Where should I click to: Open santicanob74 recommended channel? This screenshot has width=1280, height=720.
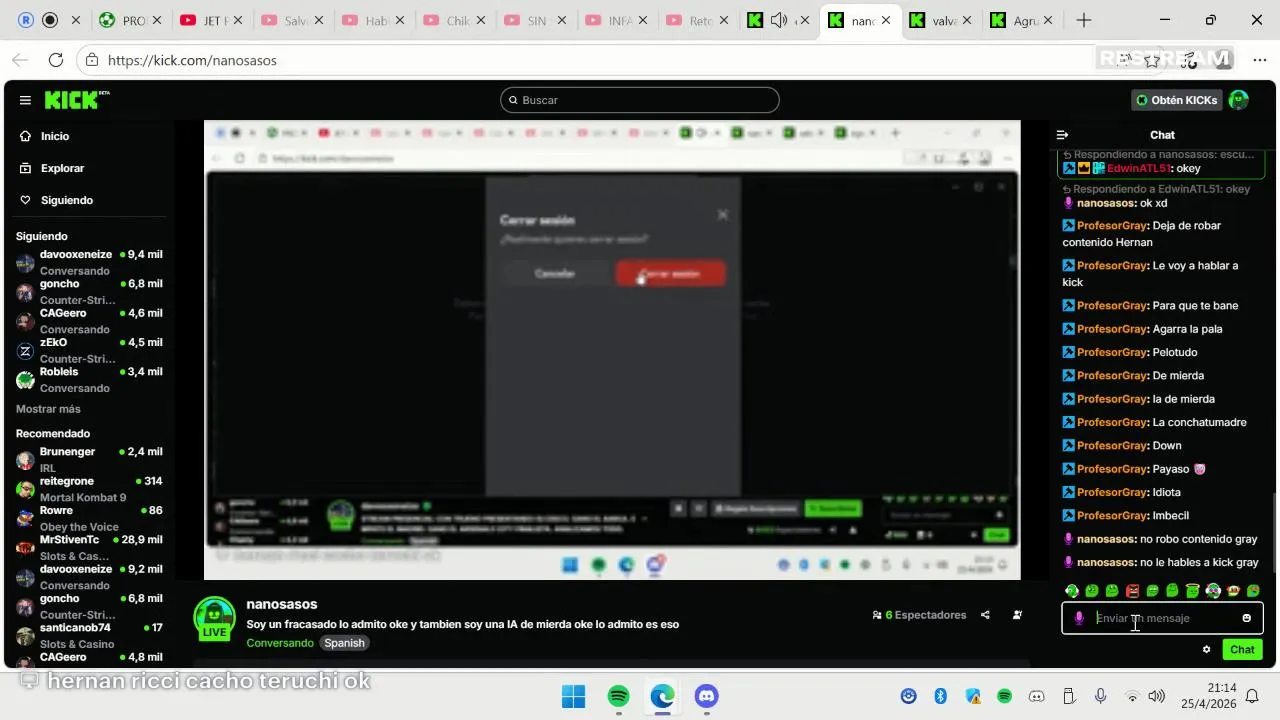coord(88,634)
